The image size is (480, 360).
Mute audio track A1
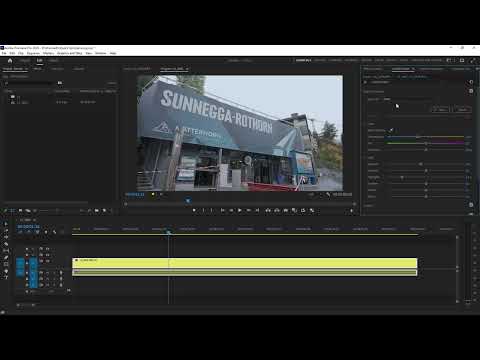(48, 273)
